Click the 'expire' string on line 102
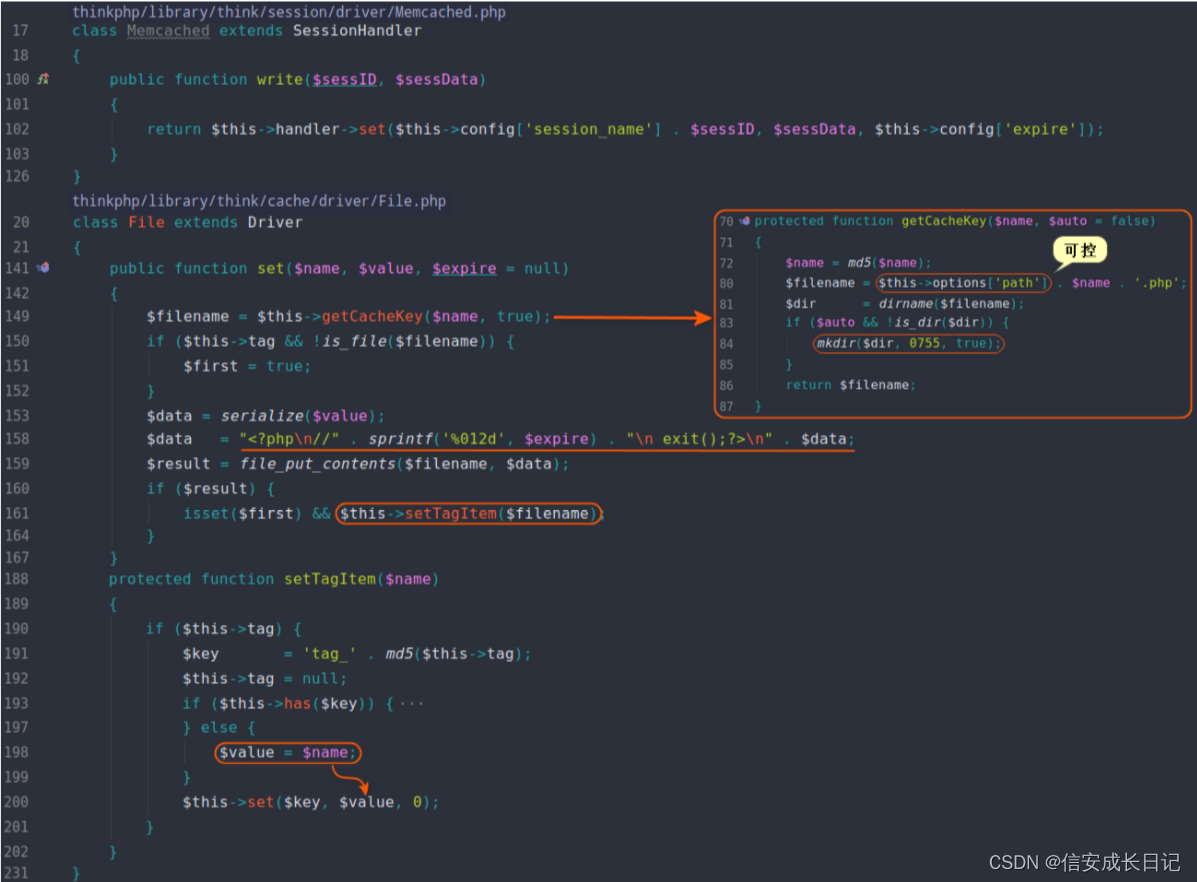 (1041, 129)
